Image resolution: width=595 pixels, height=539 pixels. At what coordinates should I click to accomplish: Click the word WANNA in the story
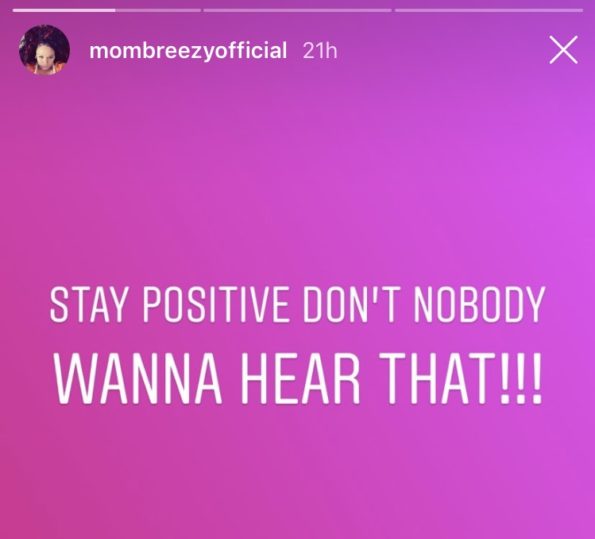pyautogui.click(x=137, y=379)
